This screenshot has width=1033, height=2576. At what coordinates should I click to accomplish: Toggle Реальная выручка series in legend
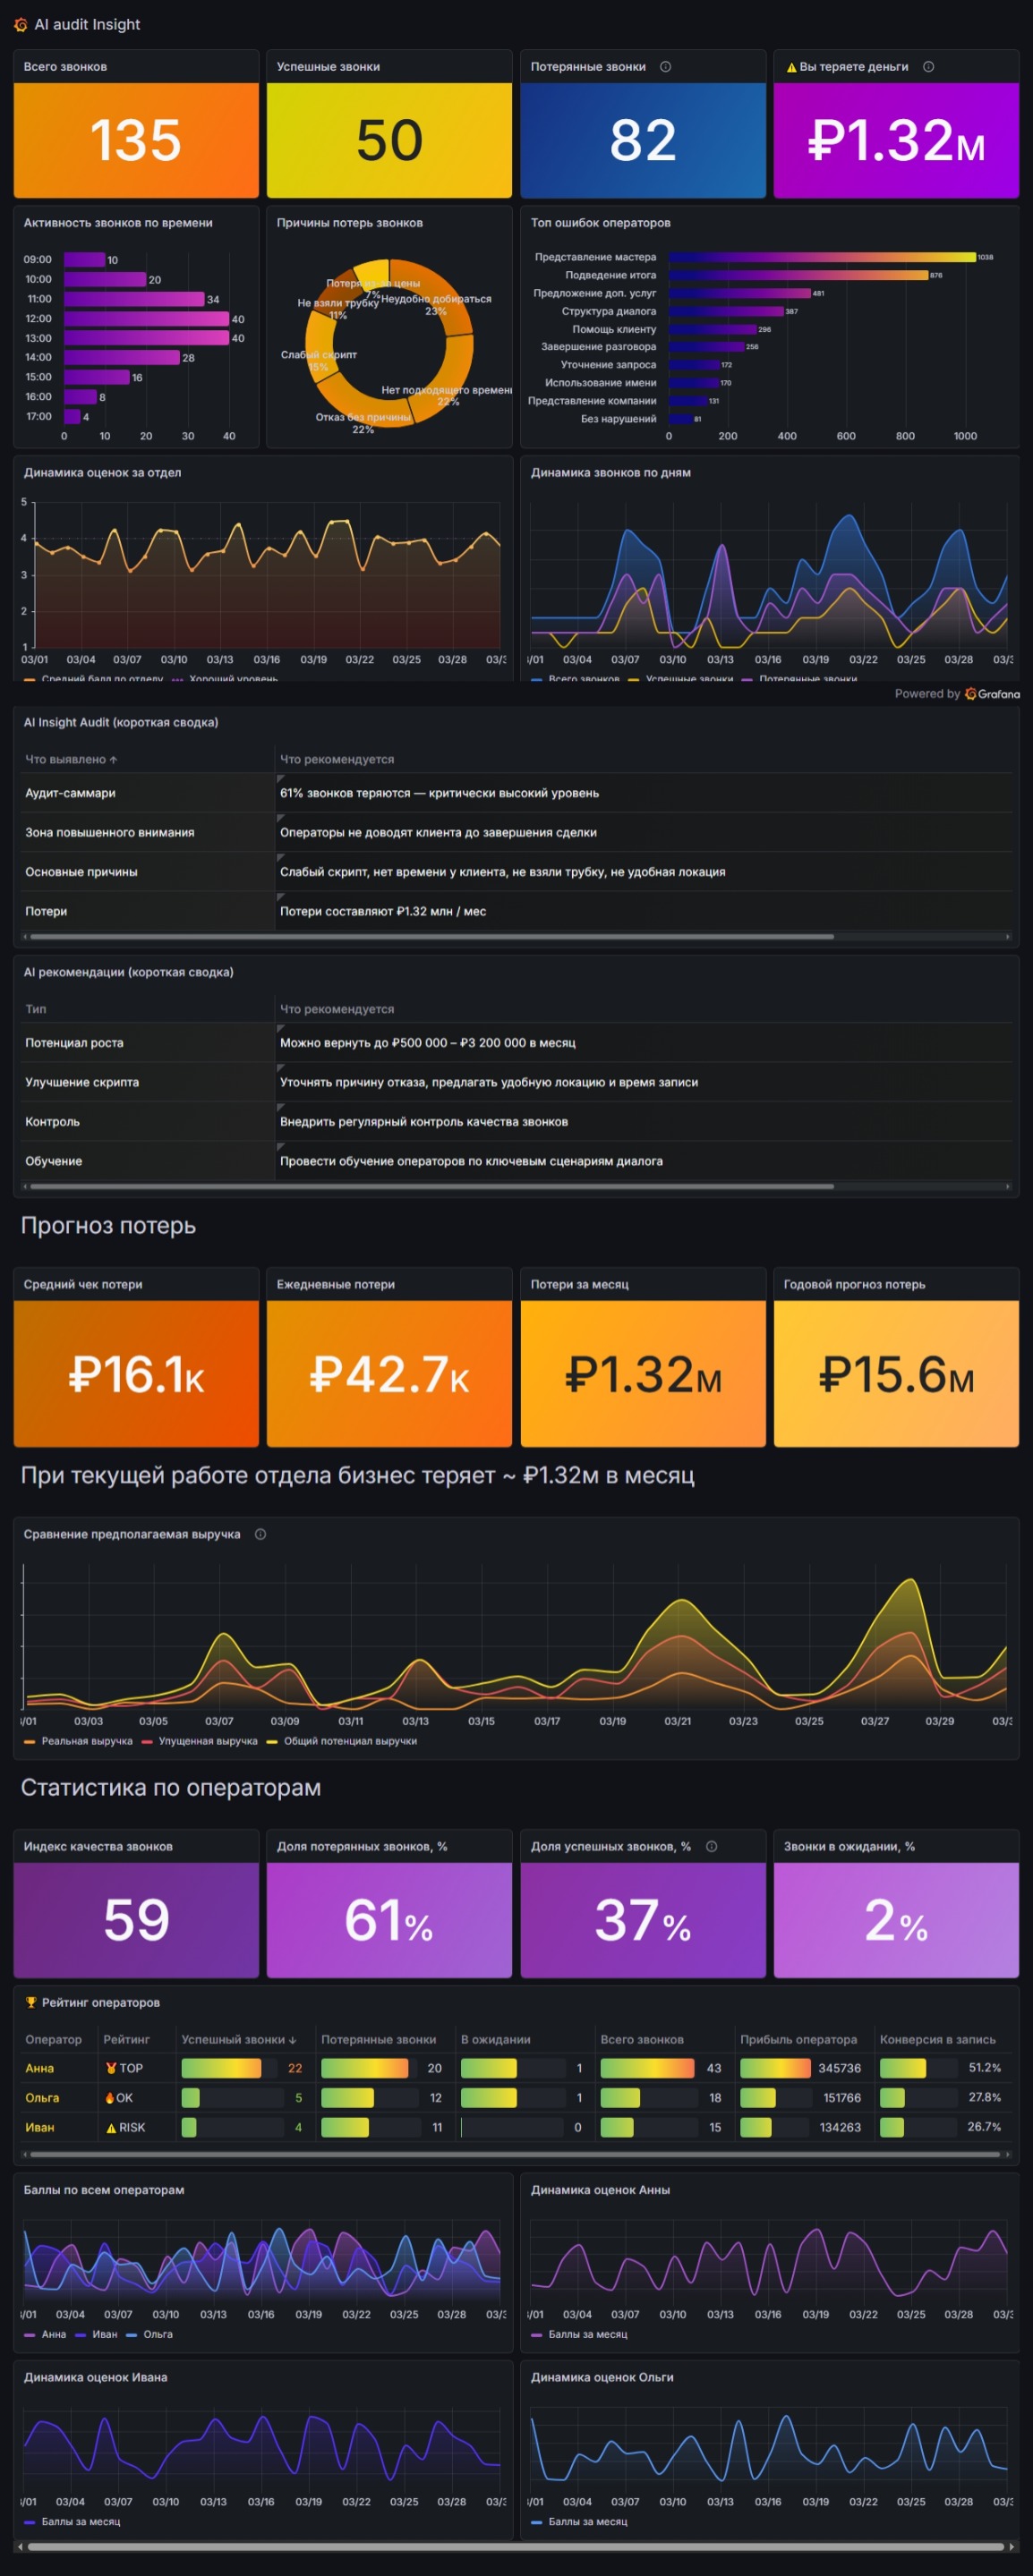pos(78,1741)
